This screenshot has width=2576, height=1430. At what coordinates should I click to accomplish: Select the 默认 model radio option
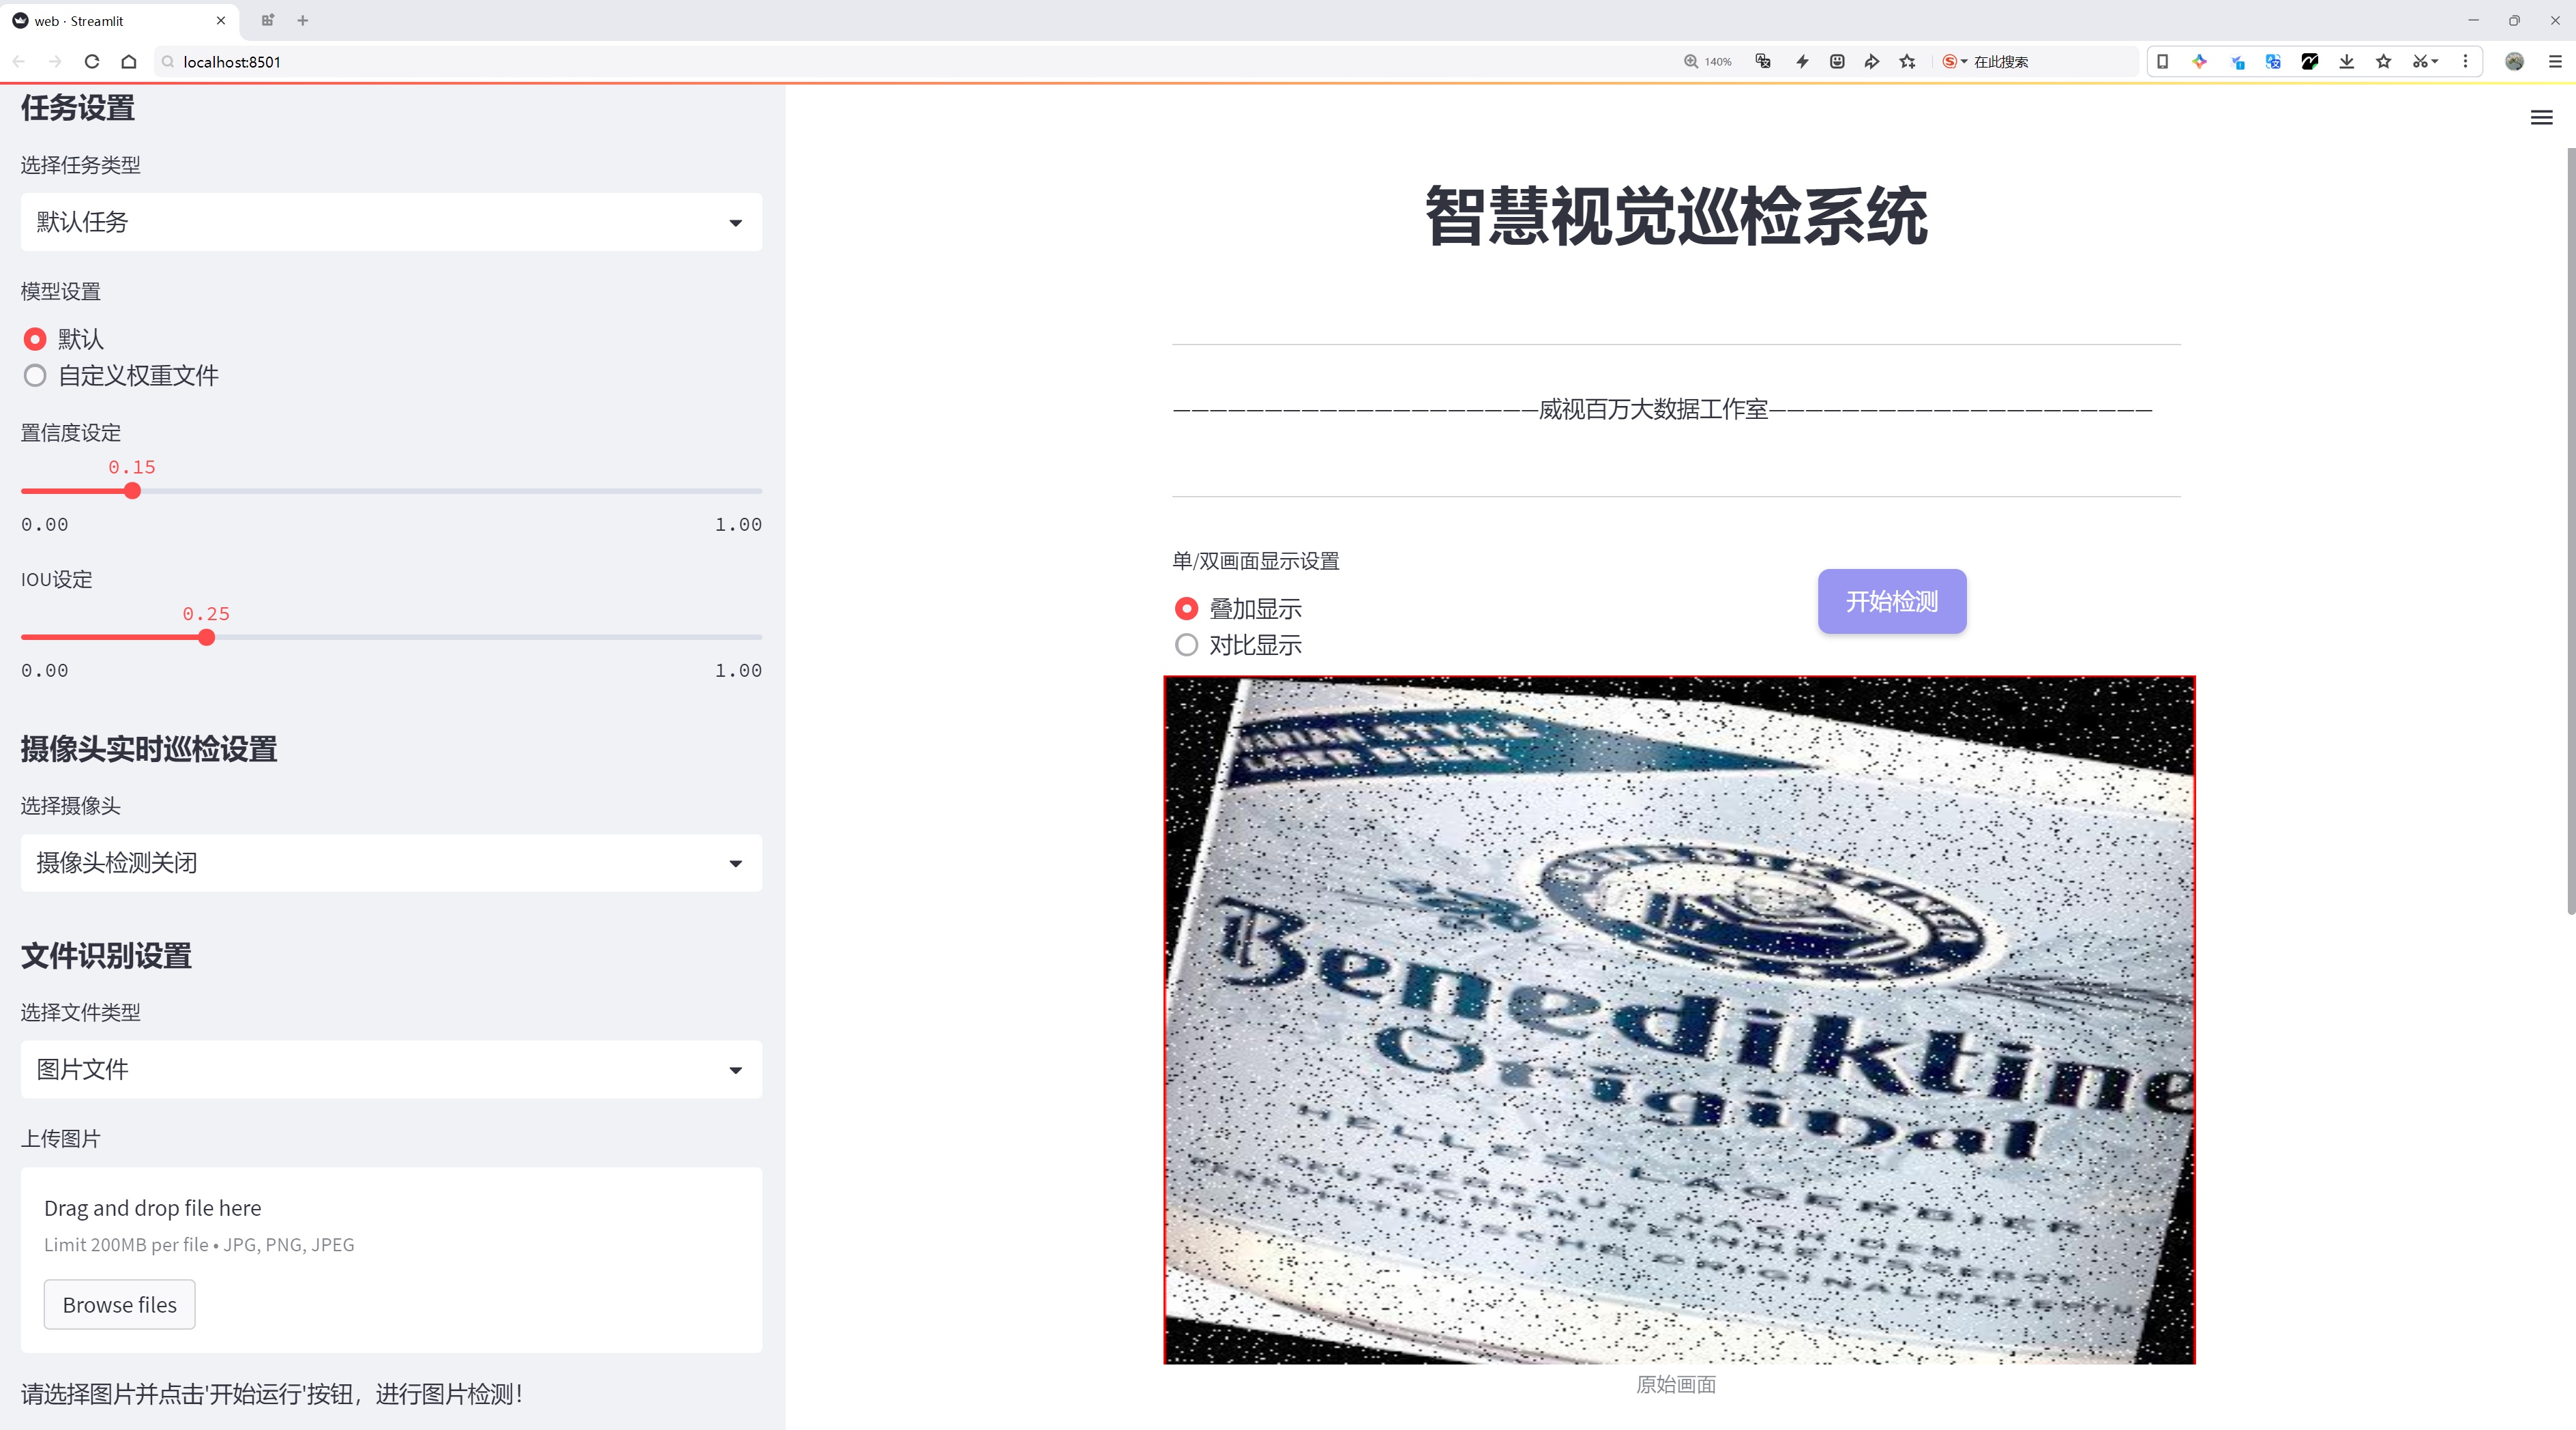(x=63, y=339)
